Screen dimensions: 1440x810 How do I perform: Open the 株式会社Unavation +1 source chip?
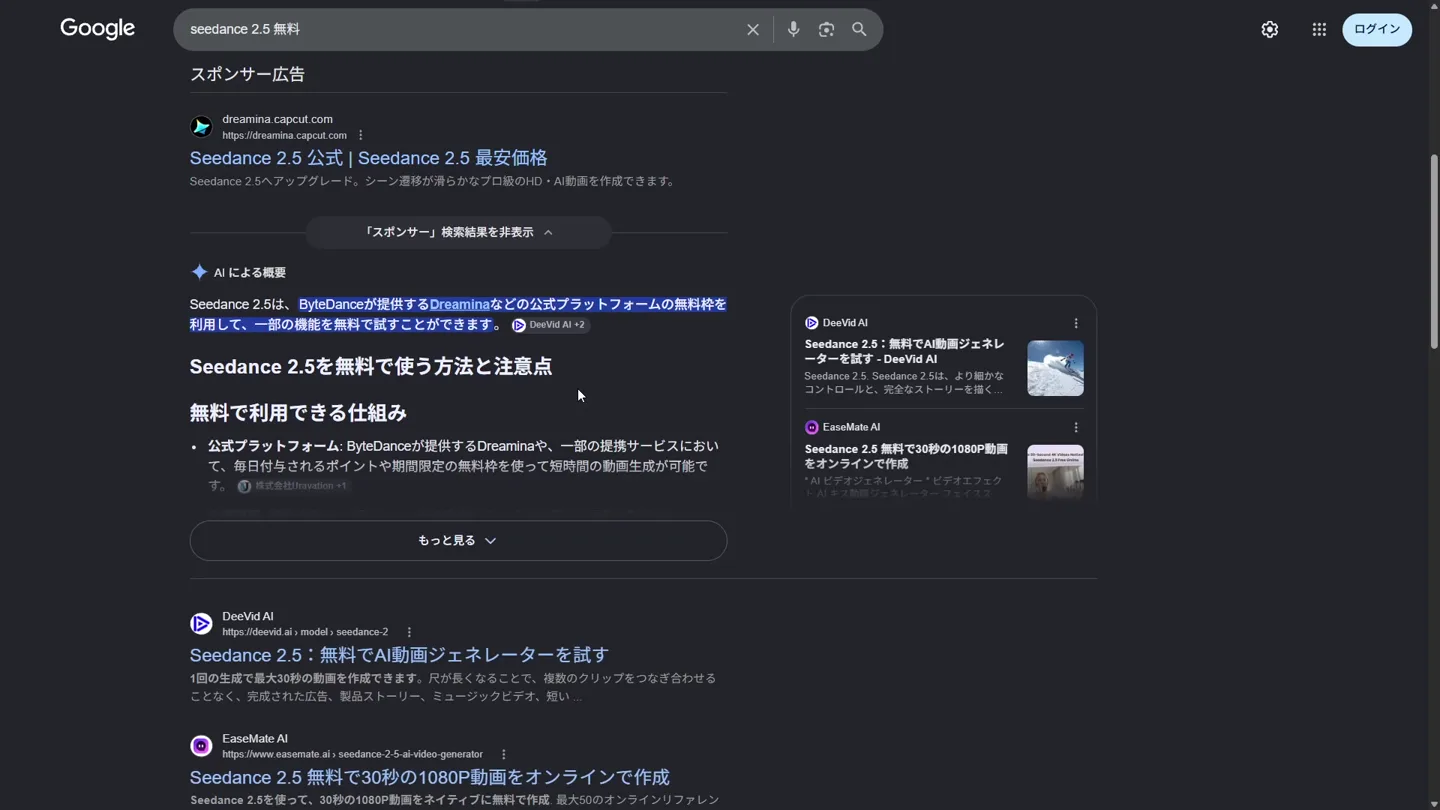293,486
